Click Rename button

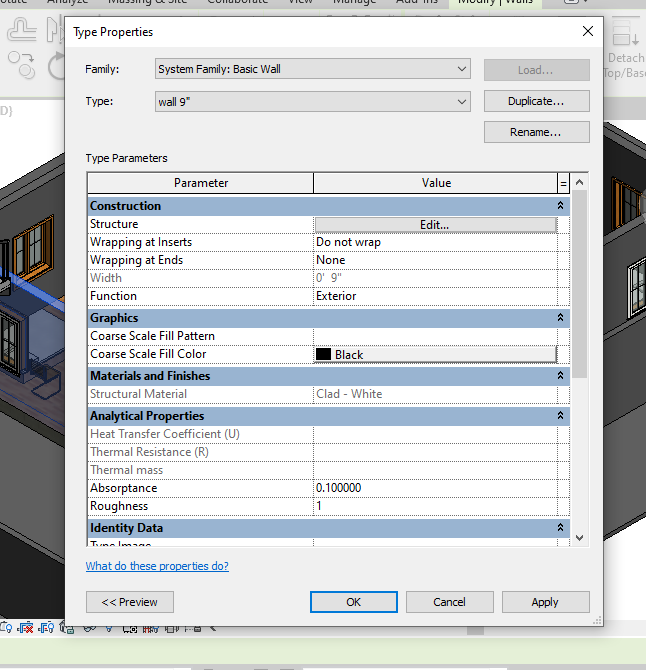click(537, 132)
